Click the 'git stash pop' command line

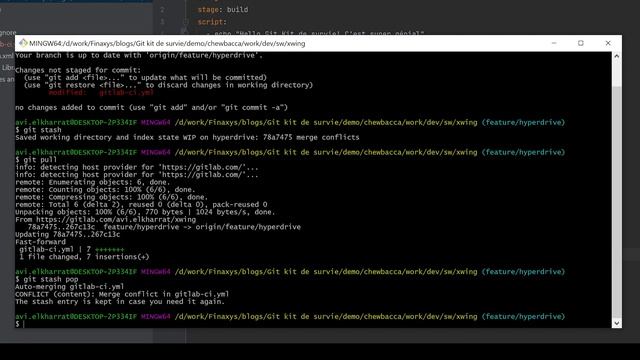[x=47, y=279]
